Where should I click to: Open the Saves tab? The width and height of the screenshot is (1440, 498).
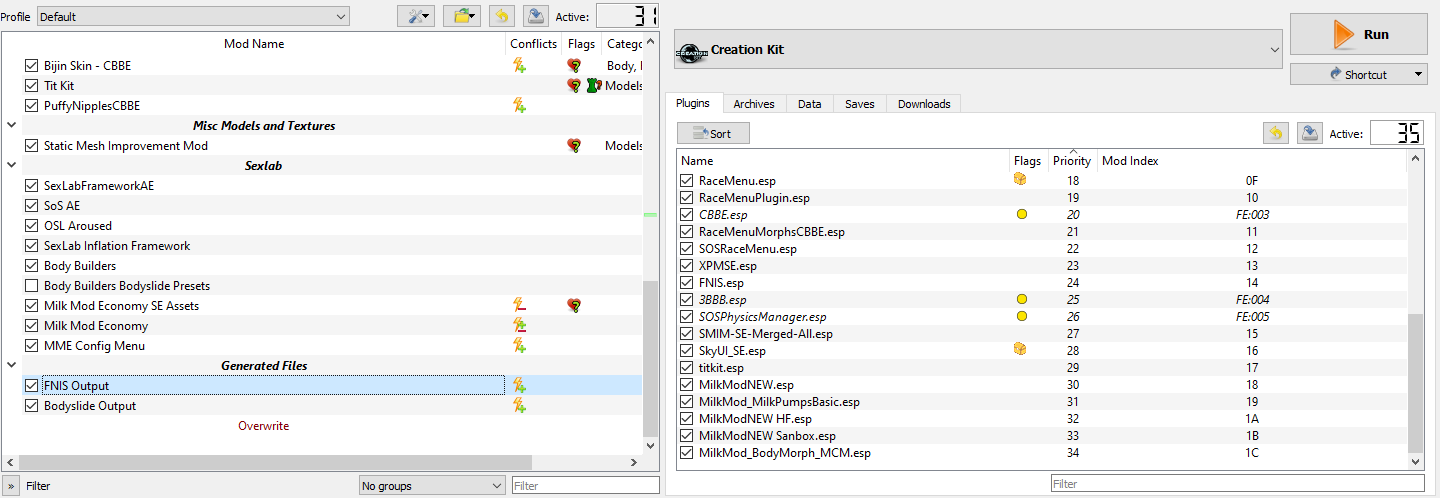[859, 104]
